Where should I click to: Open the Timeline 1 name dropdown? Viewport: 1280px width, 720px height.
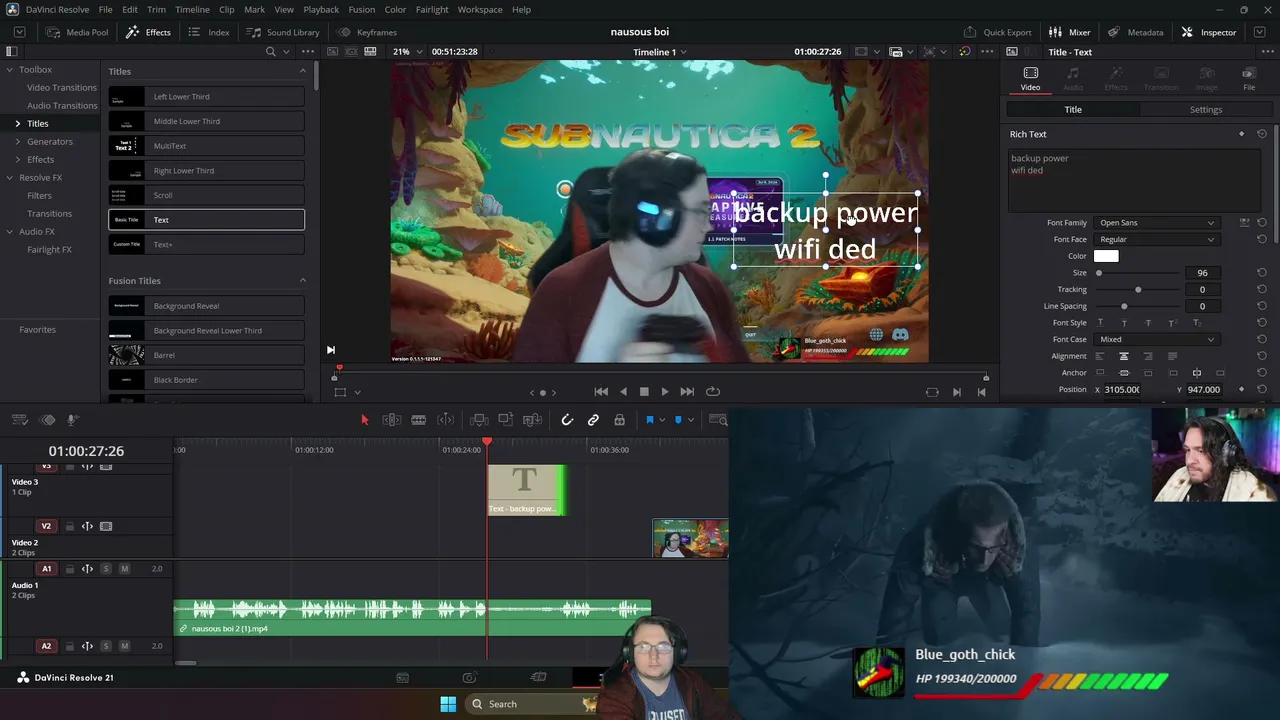click(660, 52)
